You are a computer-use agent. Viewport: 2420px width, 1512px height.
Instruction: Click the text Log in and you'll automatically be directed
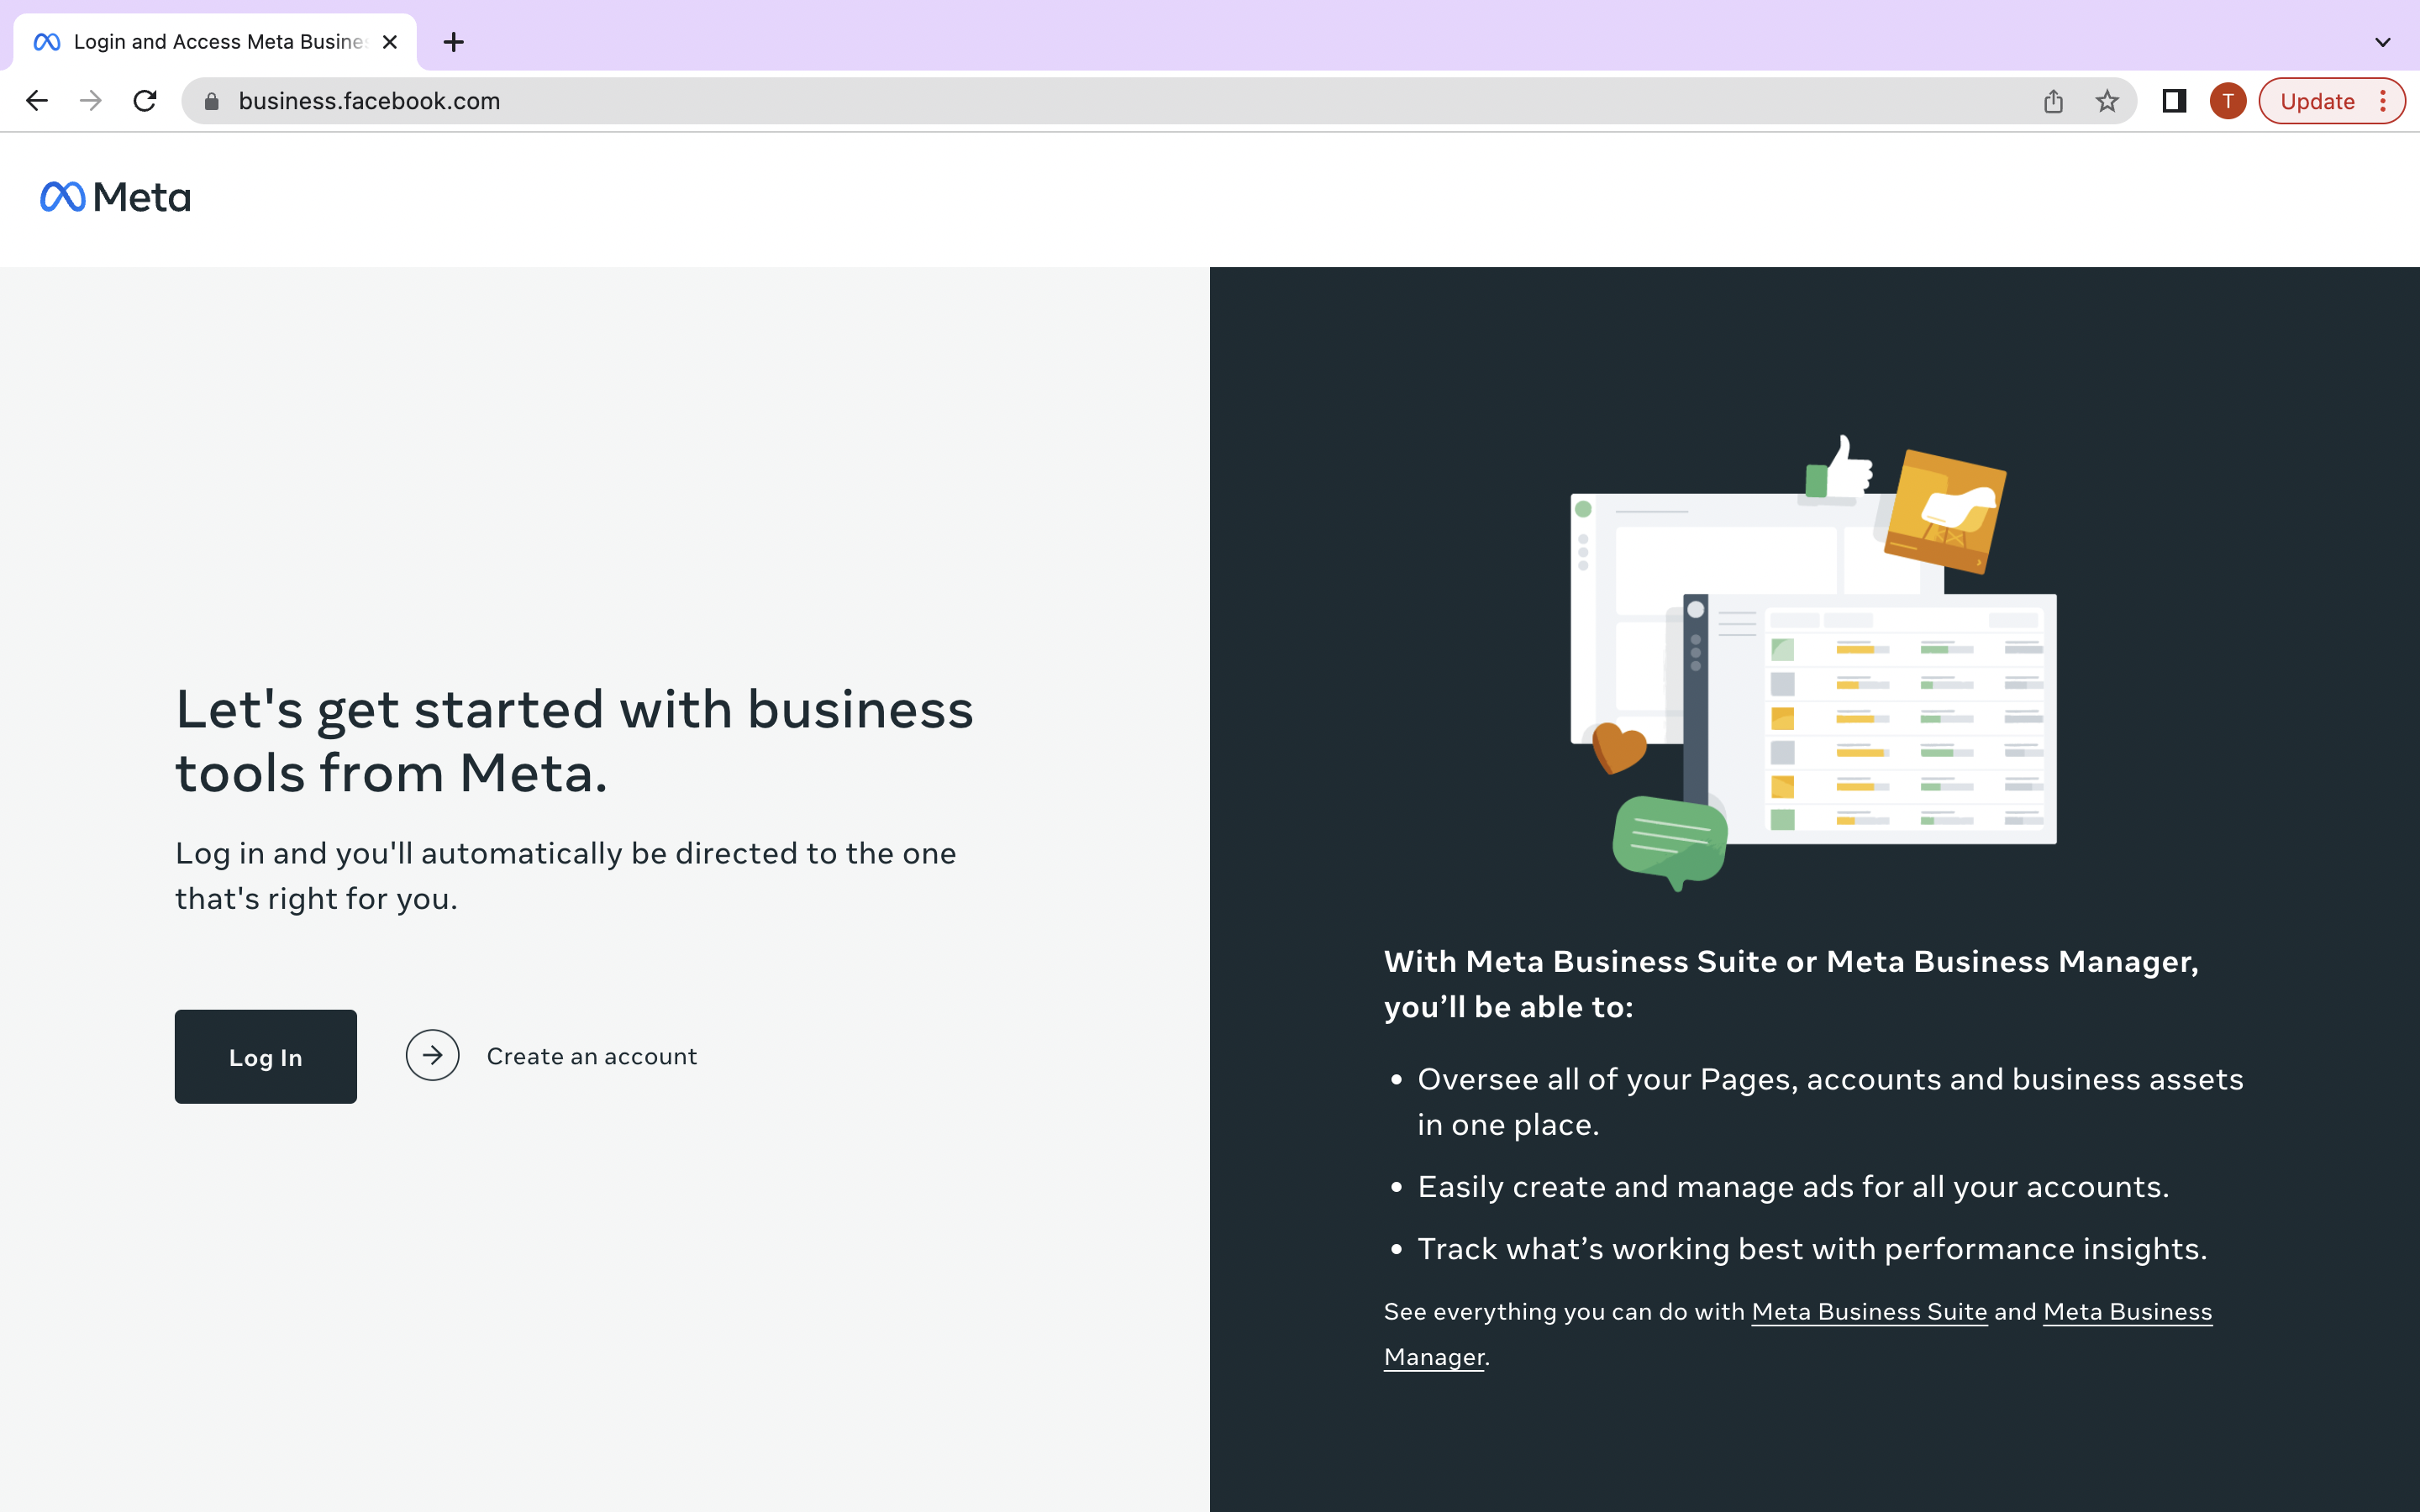(x=565, y=876)
